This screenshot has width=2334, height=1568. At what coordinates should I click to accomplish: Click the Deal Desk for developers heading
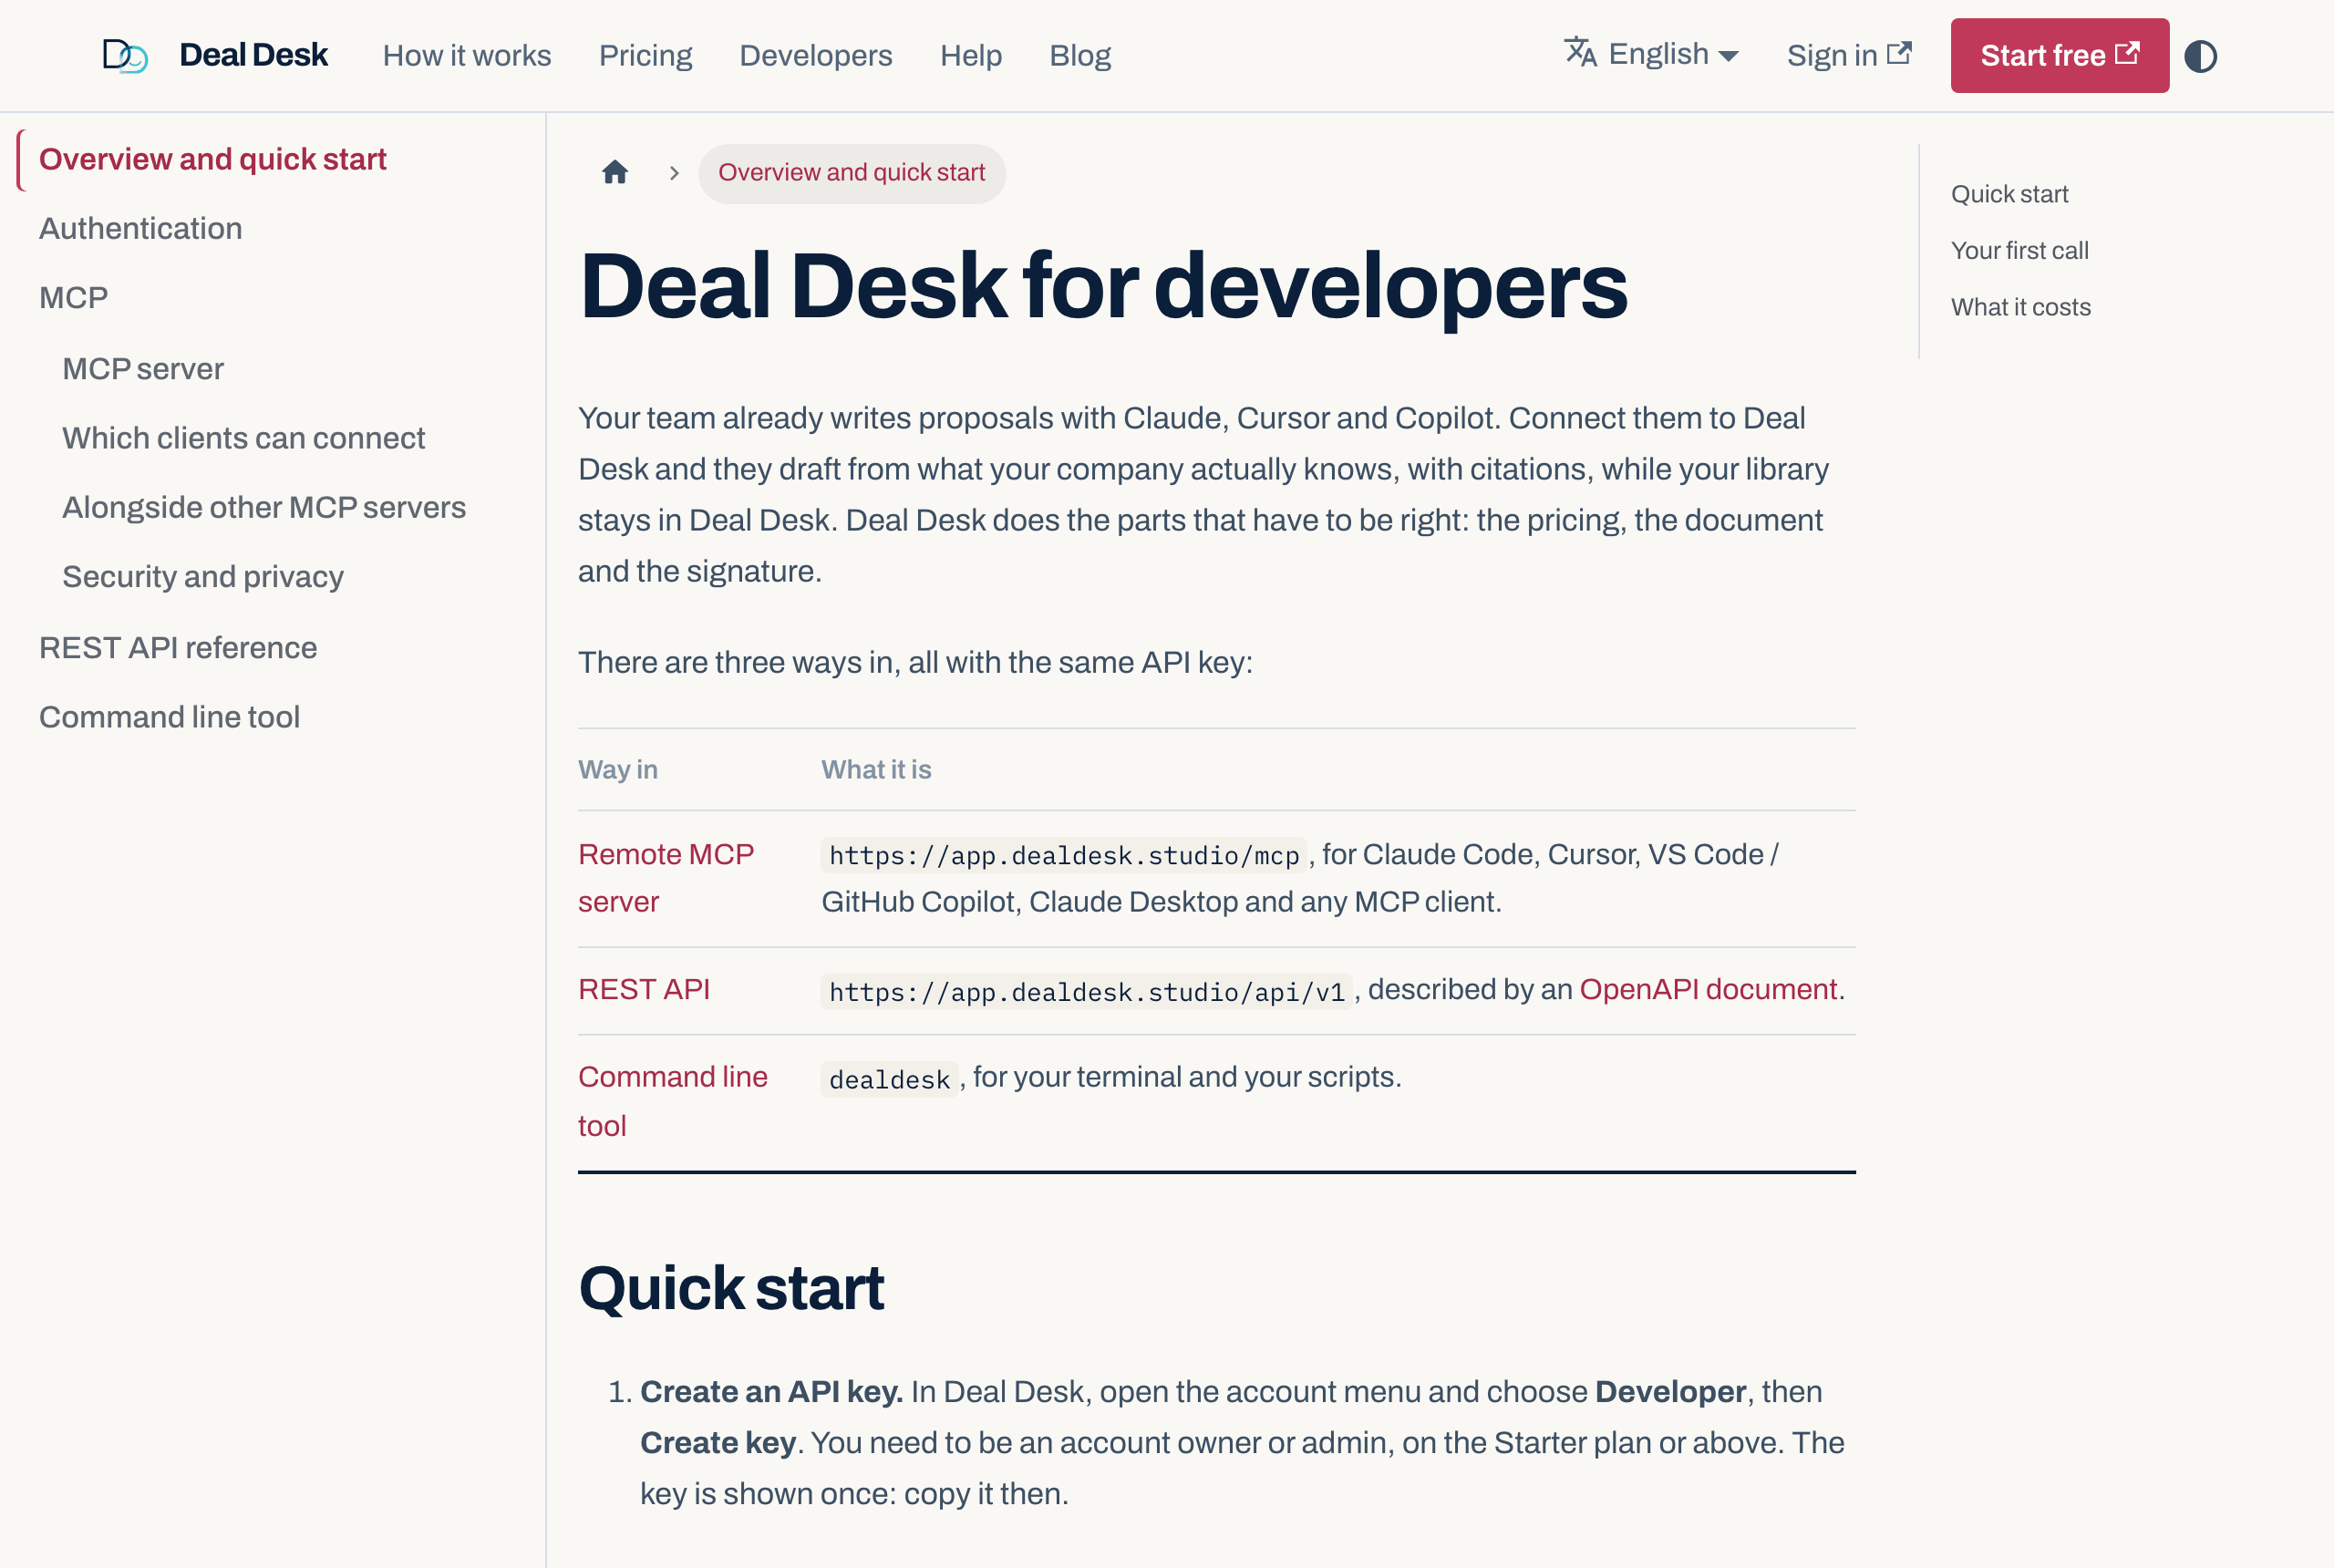click(1103, 287)
